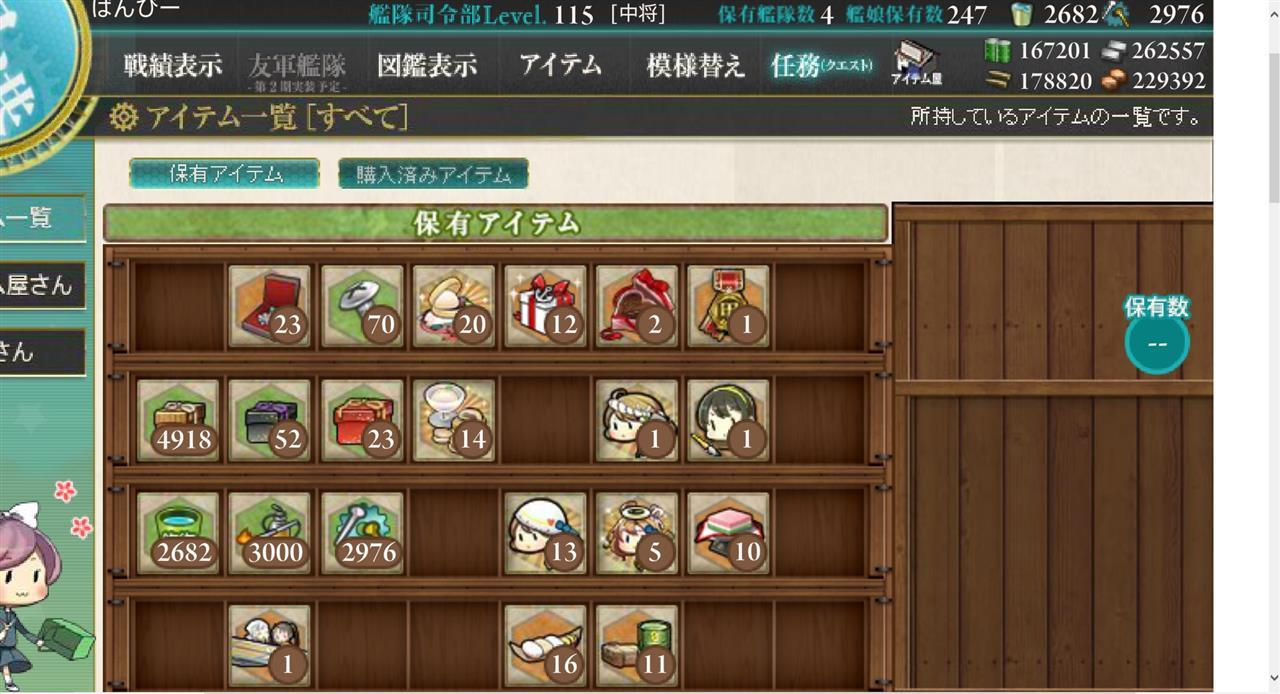Viewport: 1280px width, 694px height.
Task: Open the アイテム menu
Action: (561, 66)
